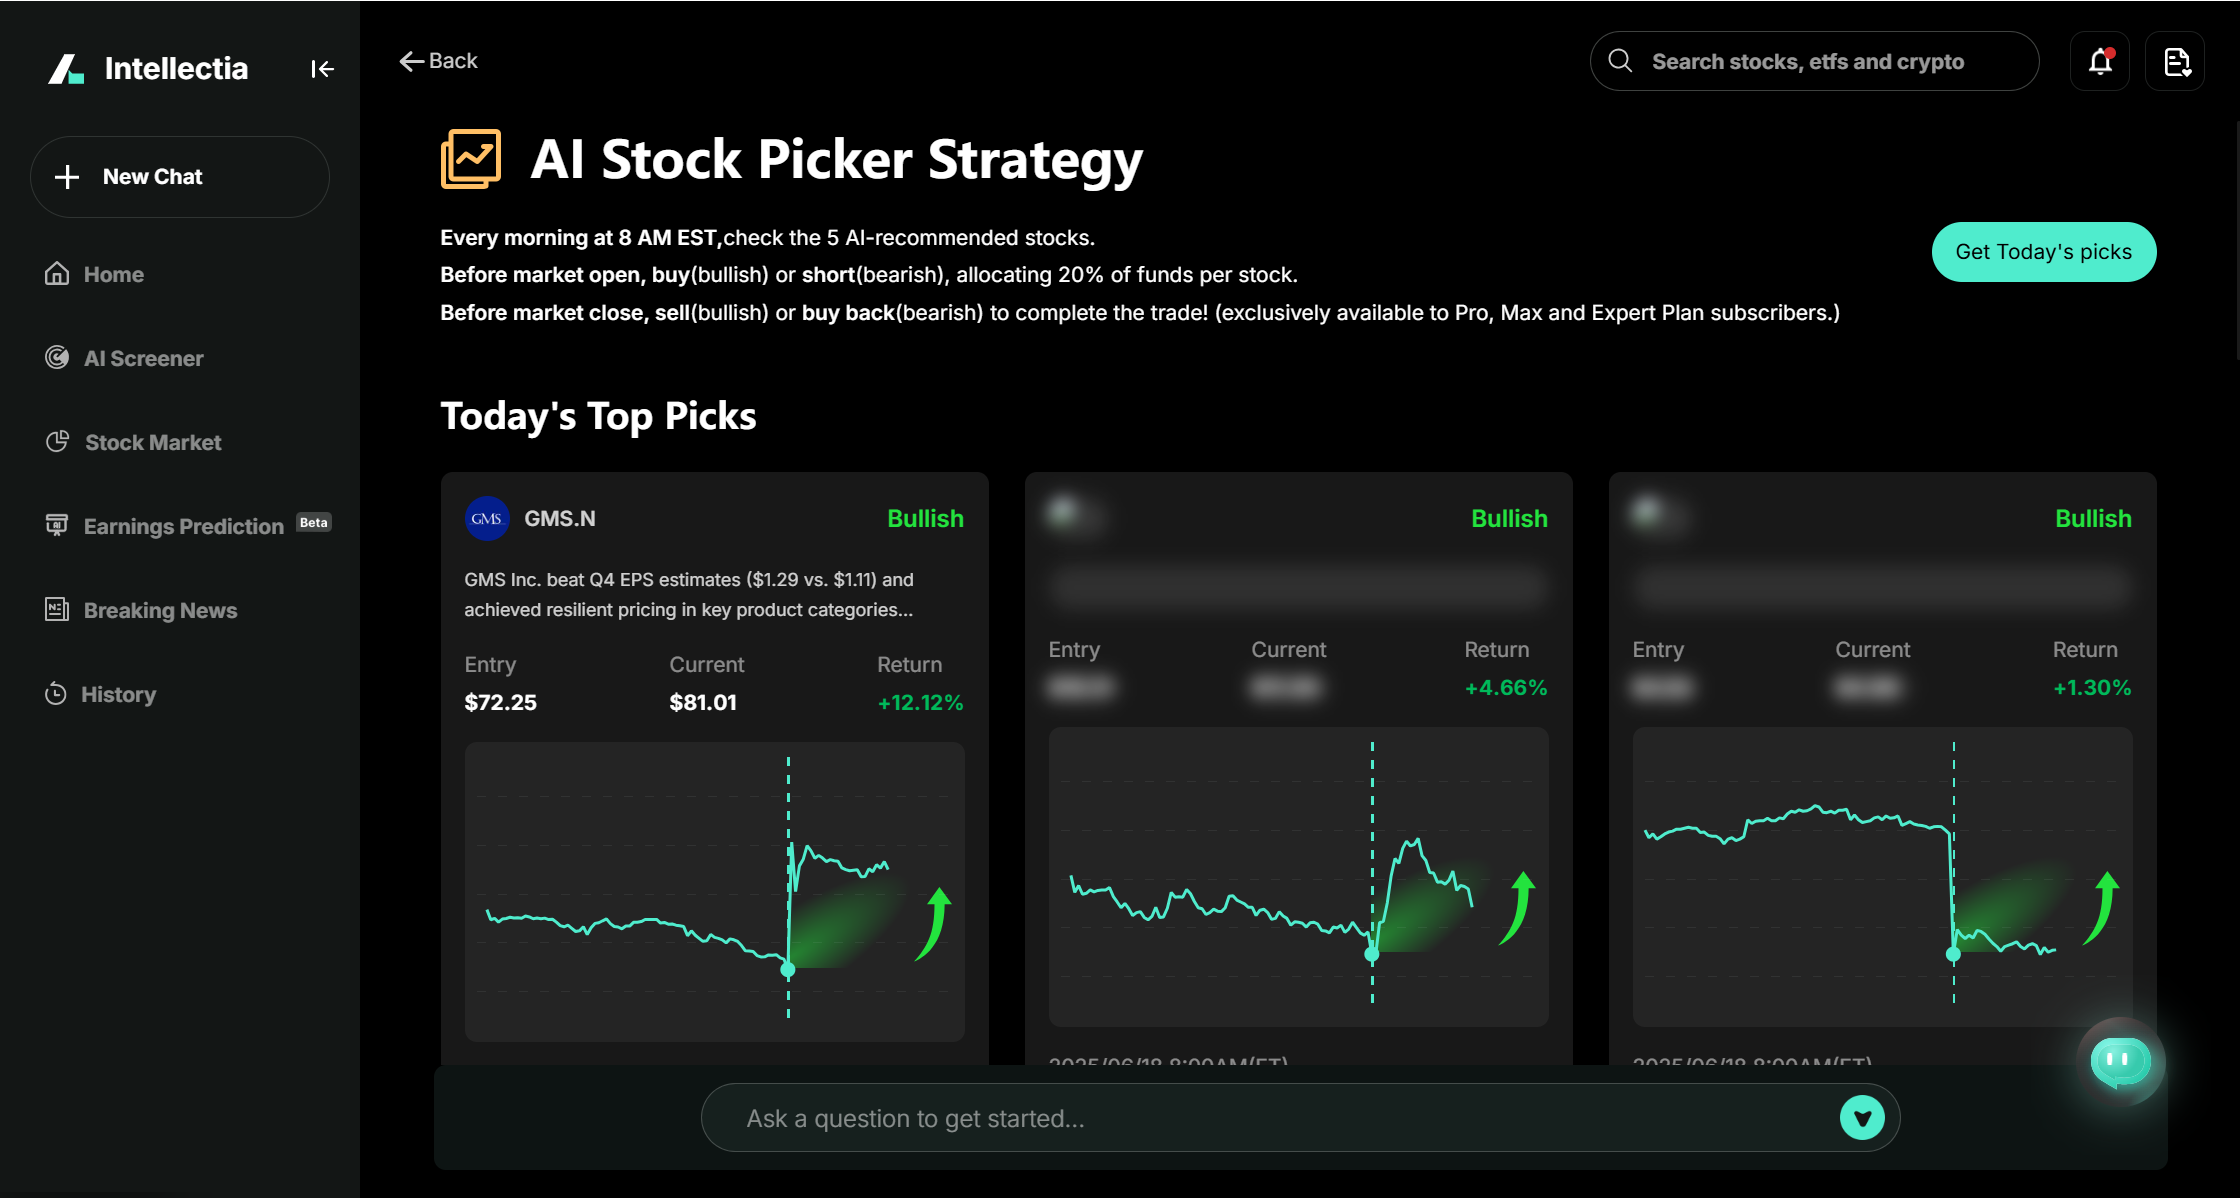View your chat History
2240x1198 pixels.
(x=119, y=694)
